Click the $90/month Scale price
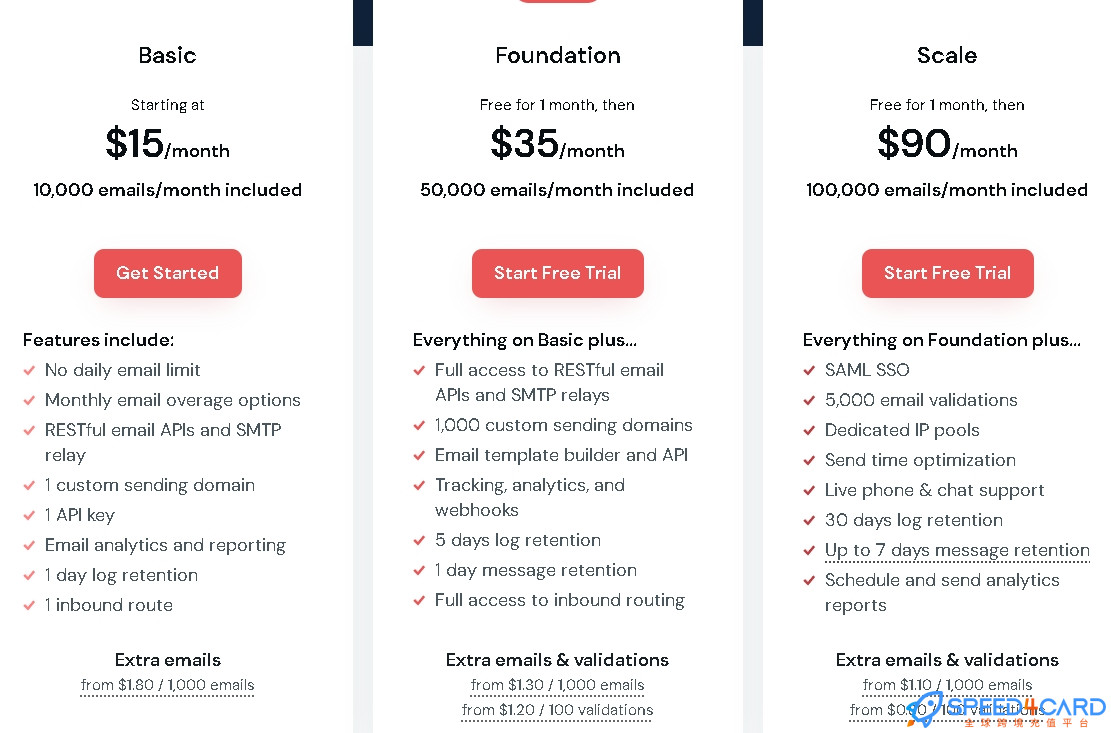This screenshot has height=733, width=1111. [947, 144]
